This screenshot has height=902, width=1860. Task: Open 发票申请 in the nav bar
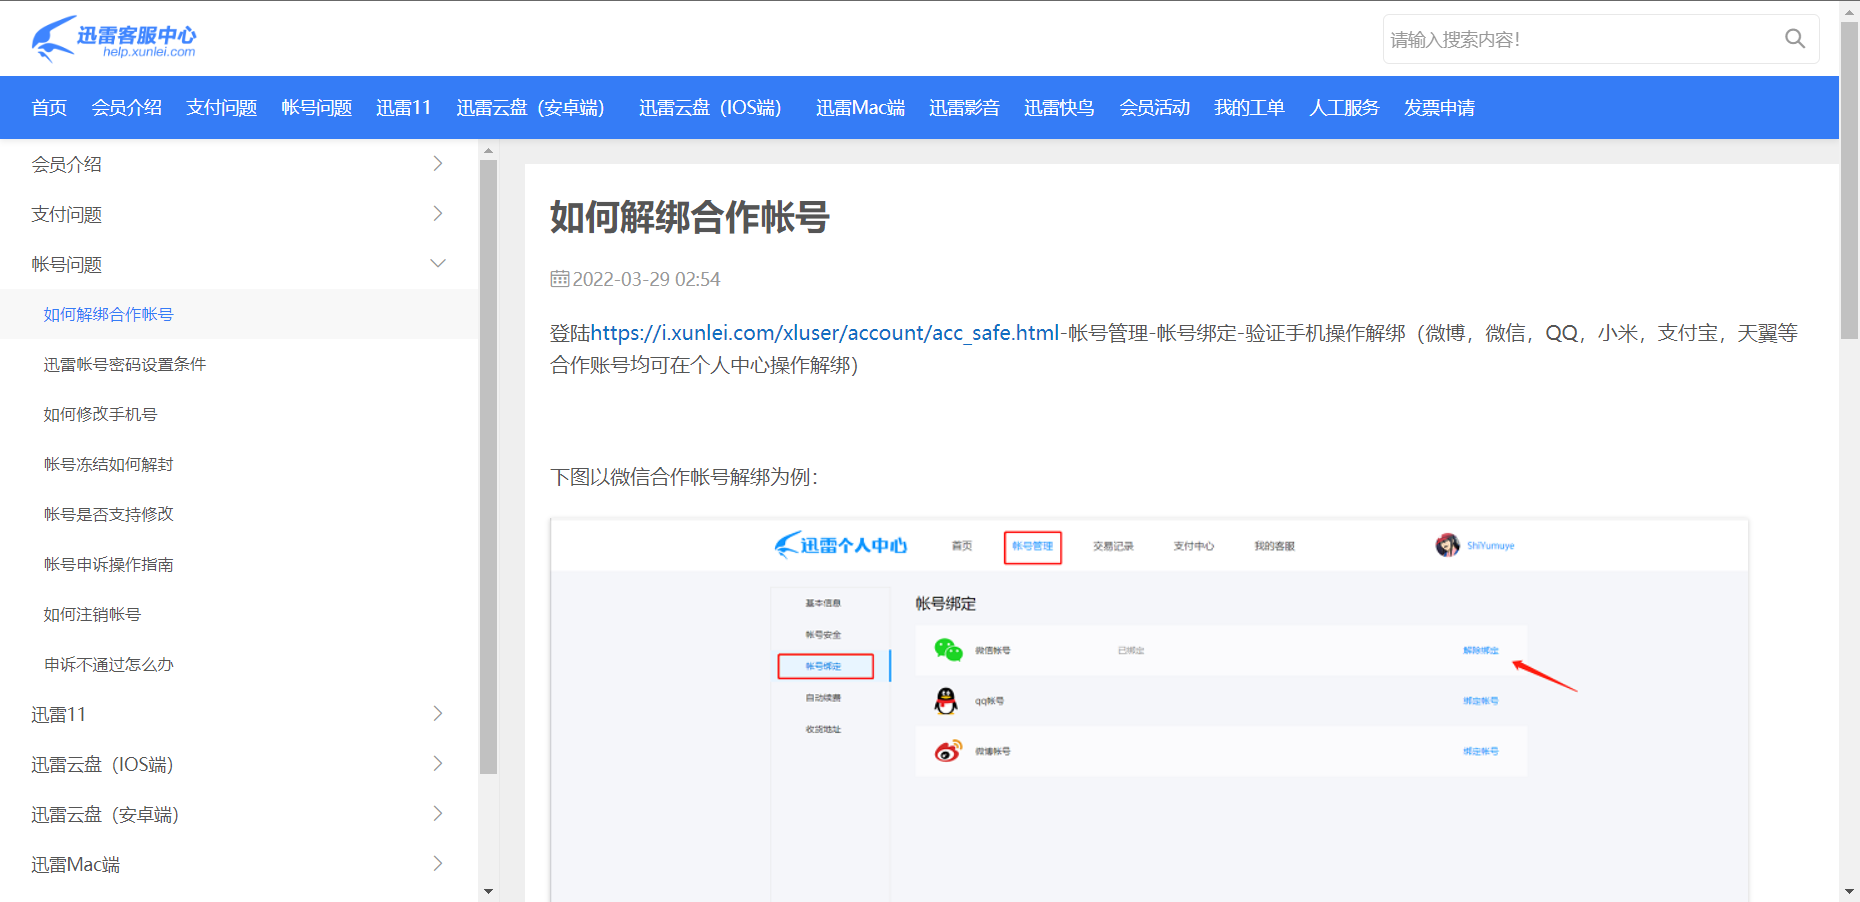[x=1439, y=107]
